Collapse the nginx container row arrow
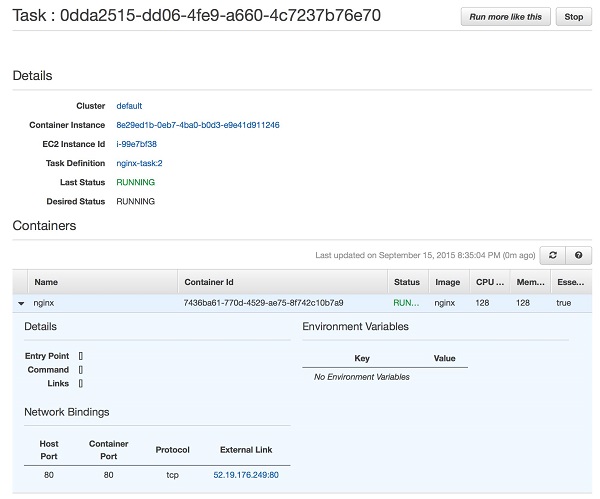Image resolution: width=600 pixels, height=499 pixels. tap(21, 302)
